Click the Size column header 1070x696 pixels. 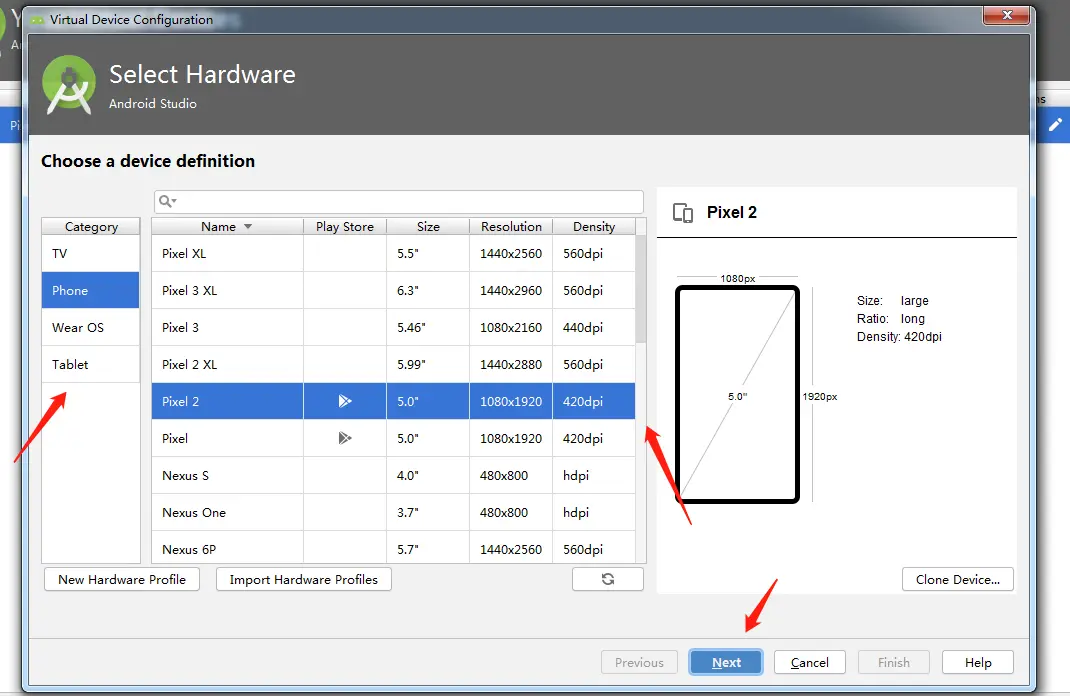[428, 227]
